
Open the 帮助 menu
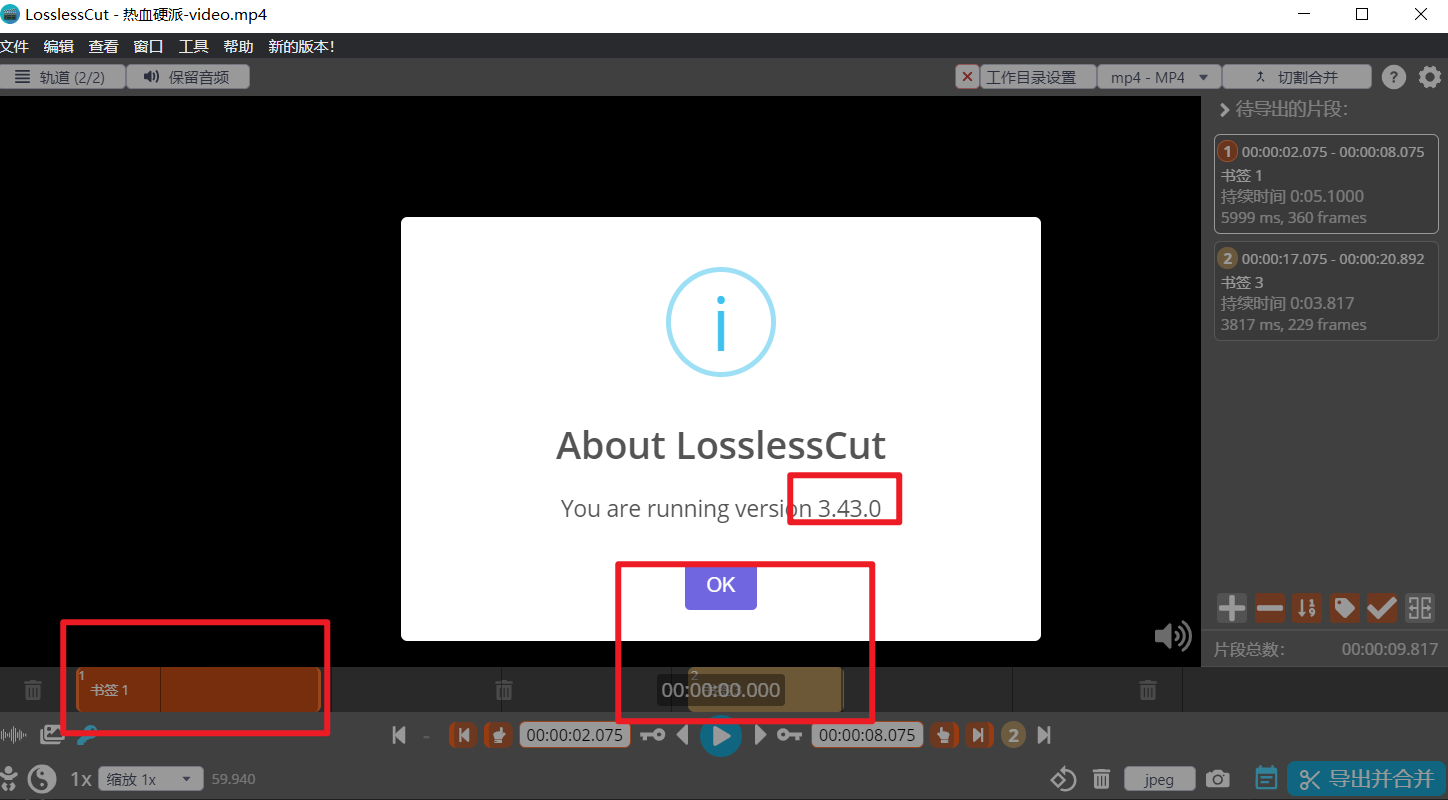pos(239,46)
